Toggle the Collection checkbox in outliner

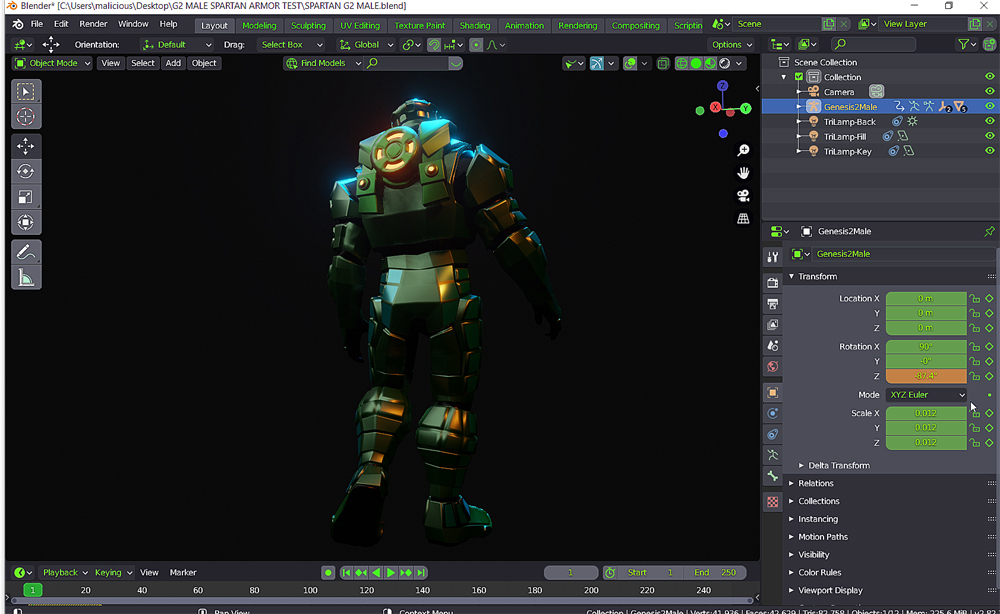[798, 77]
